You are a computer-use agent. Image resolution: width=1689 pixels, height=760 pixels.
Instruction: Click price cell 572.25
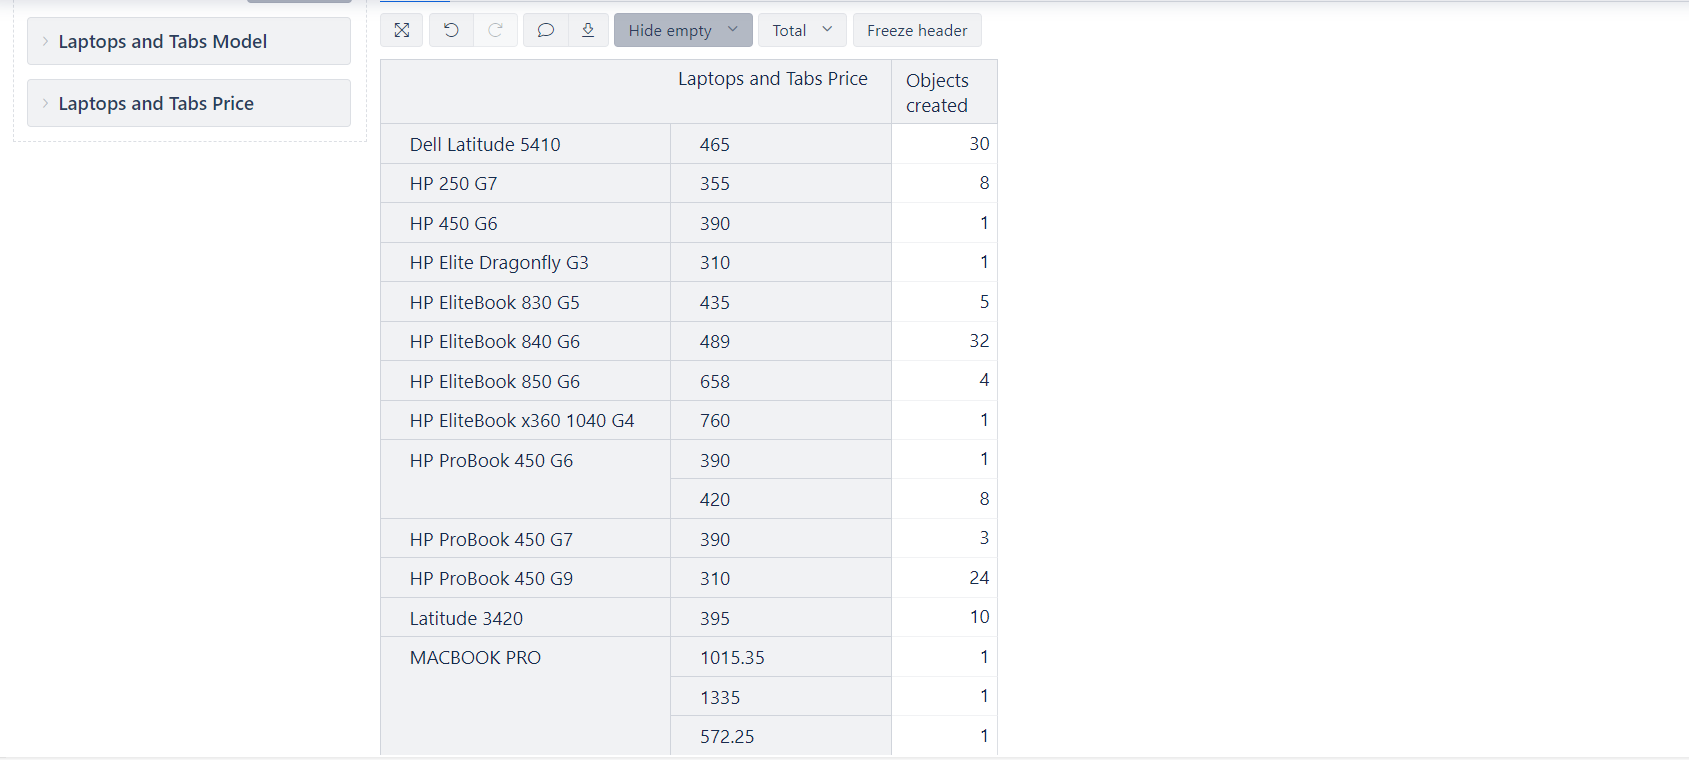point(781,736)
